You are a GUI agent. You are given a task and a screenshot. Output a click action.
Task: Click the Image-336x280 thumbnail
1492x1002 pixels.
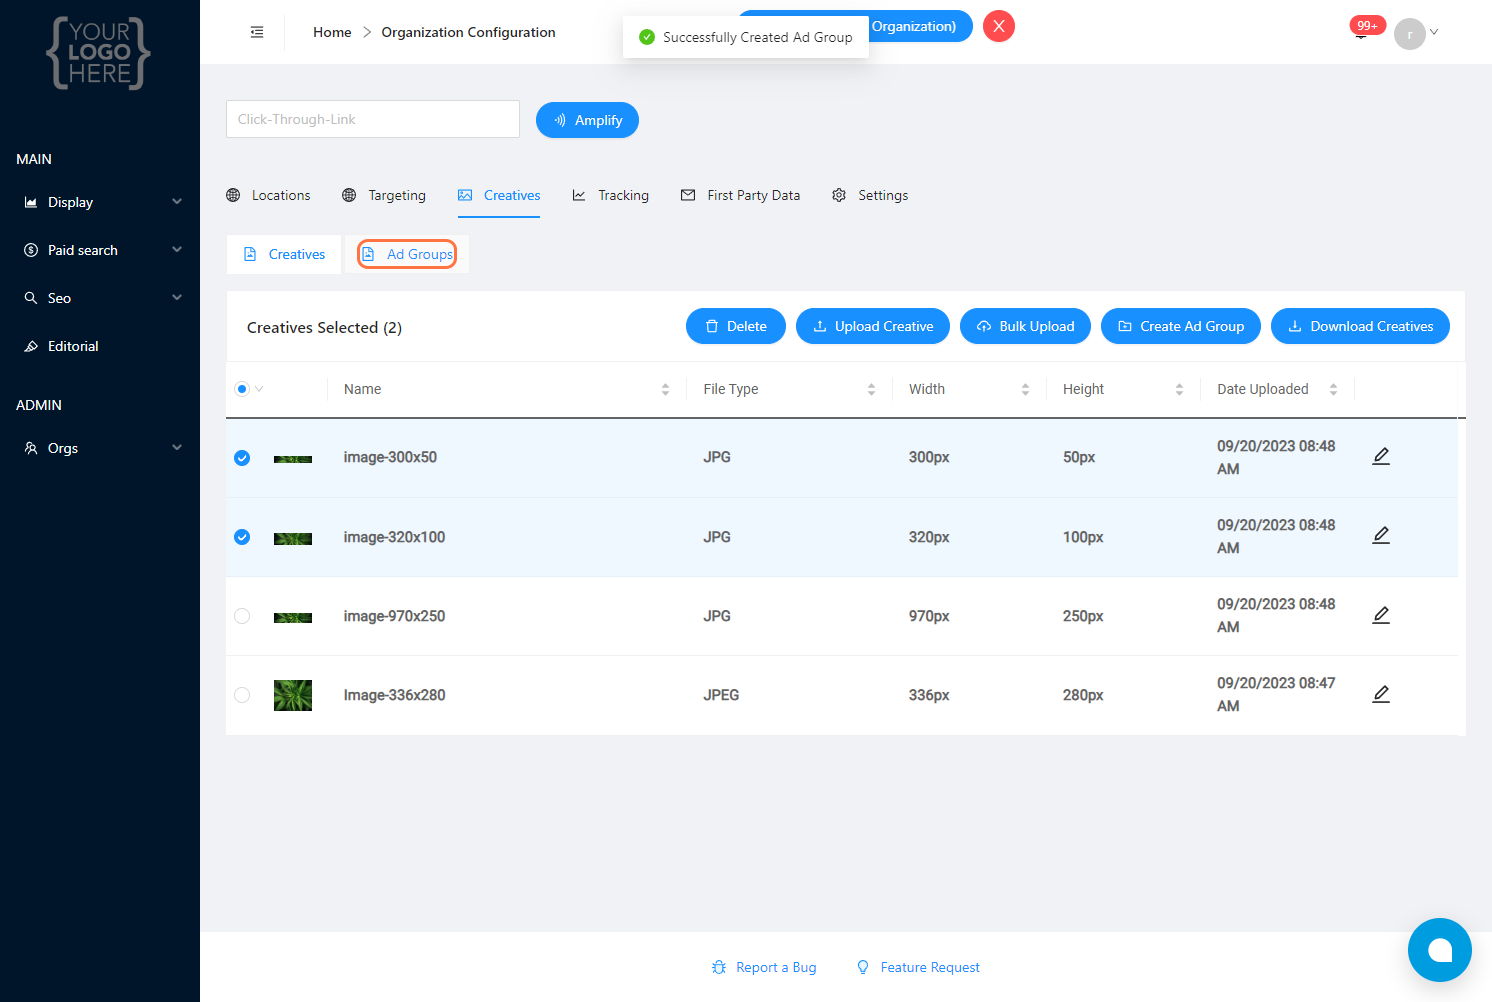click(293, 695)
